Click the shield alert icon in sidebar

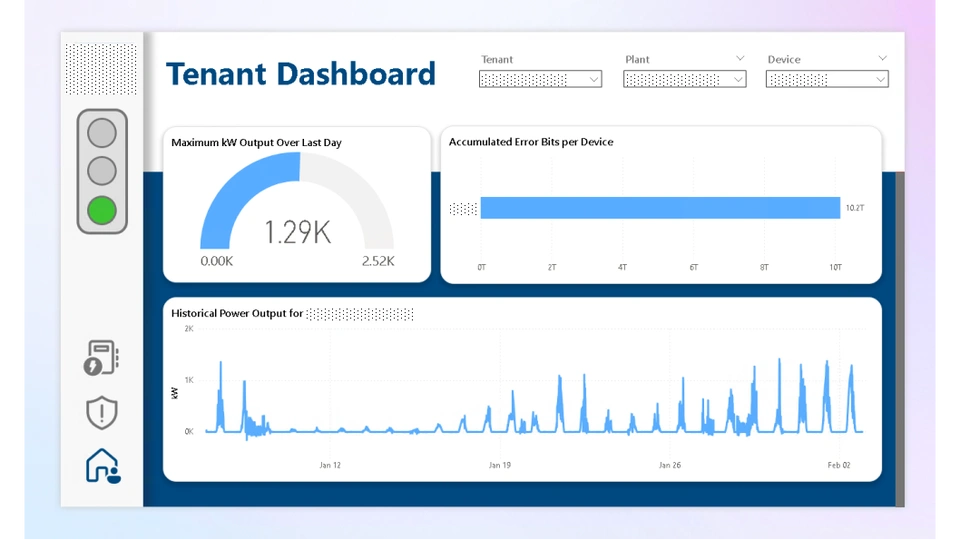(x=101, y=412)
